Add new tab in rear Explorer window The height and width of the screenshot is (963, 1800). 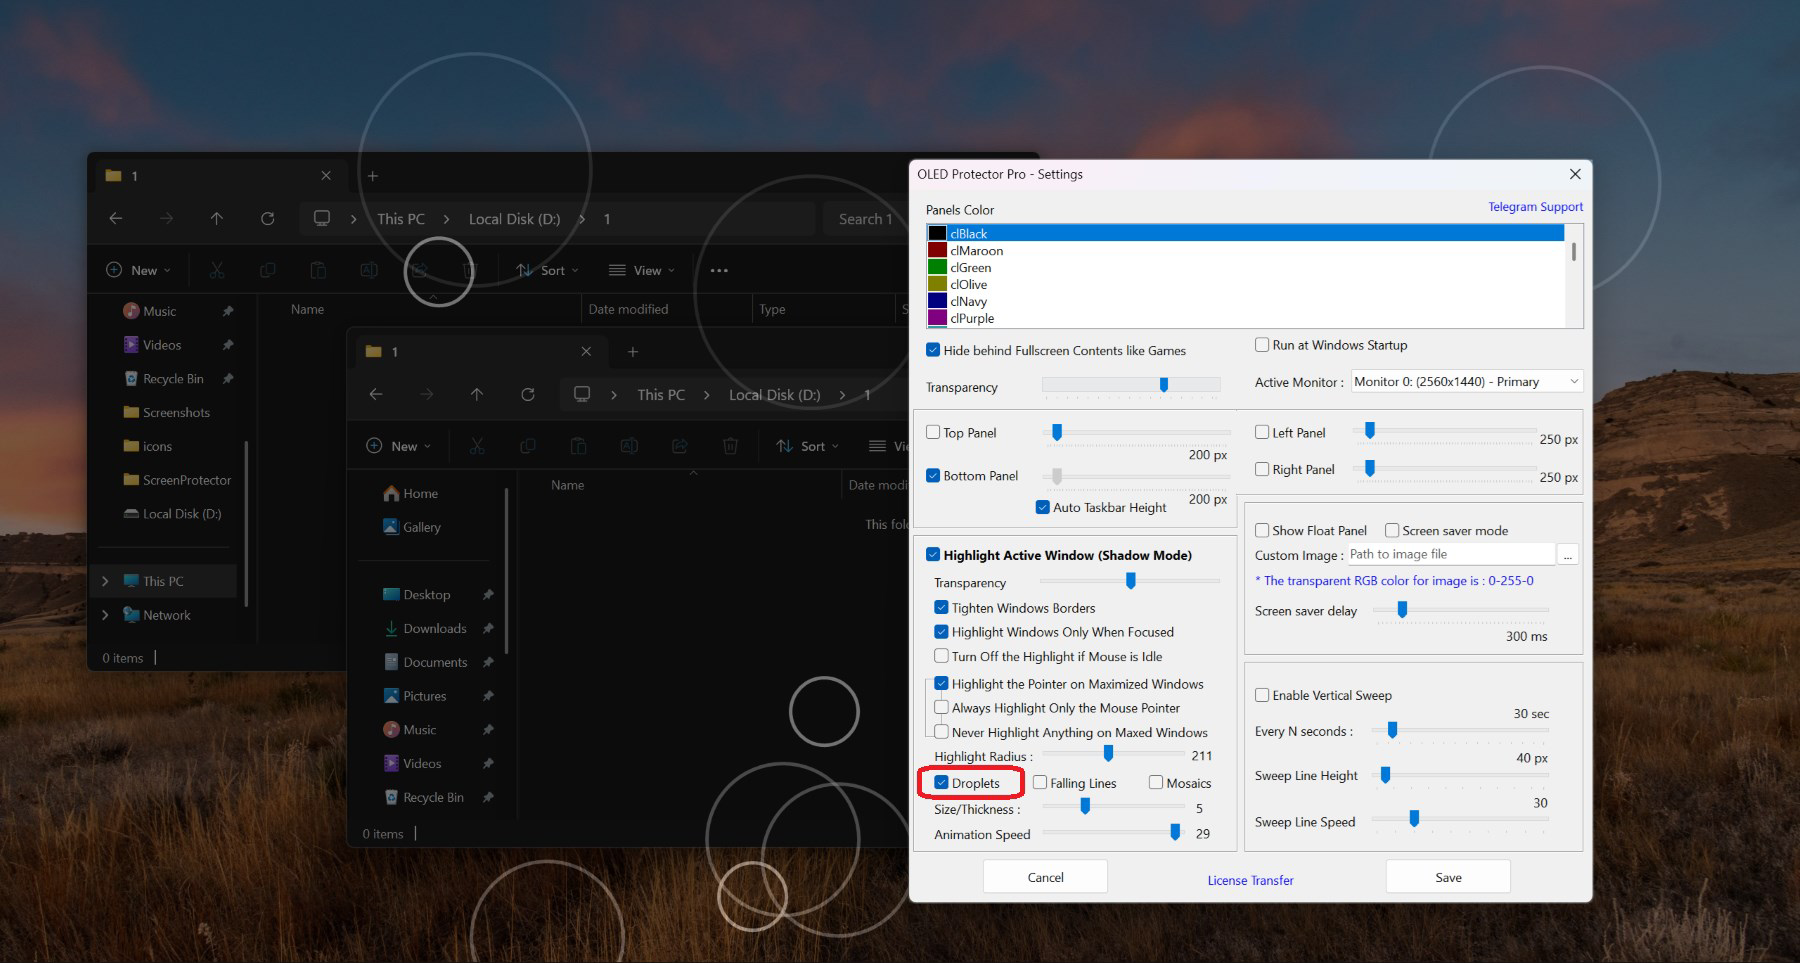[373, 176]
